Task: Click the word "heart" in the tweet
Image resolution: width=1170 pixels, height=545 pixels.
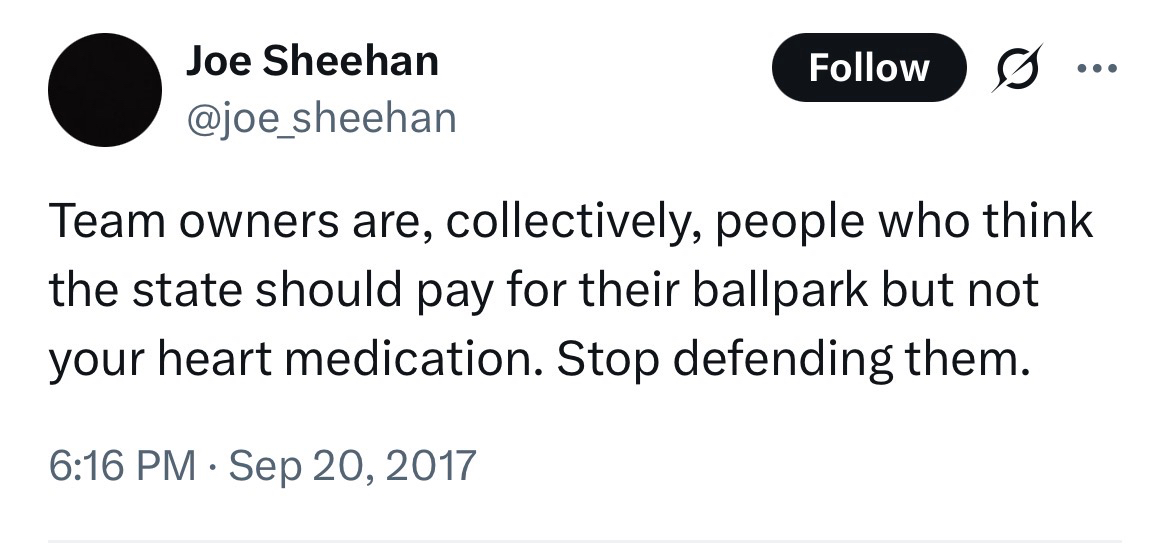Action: 209,360
